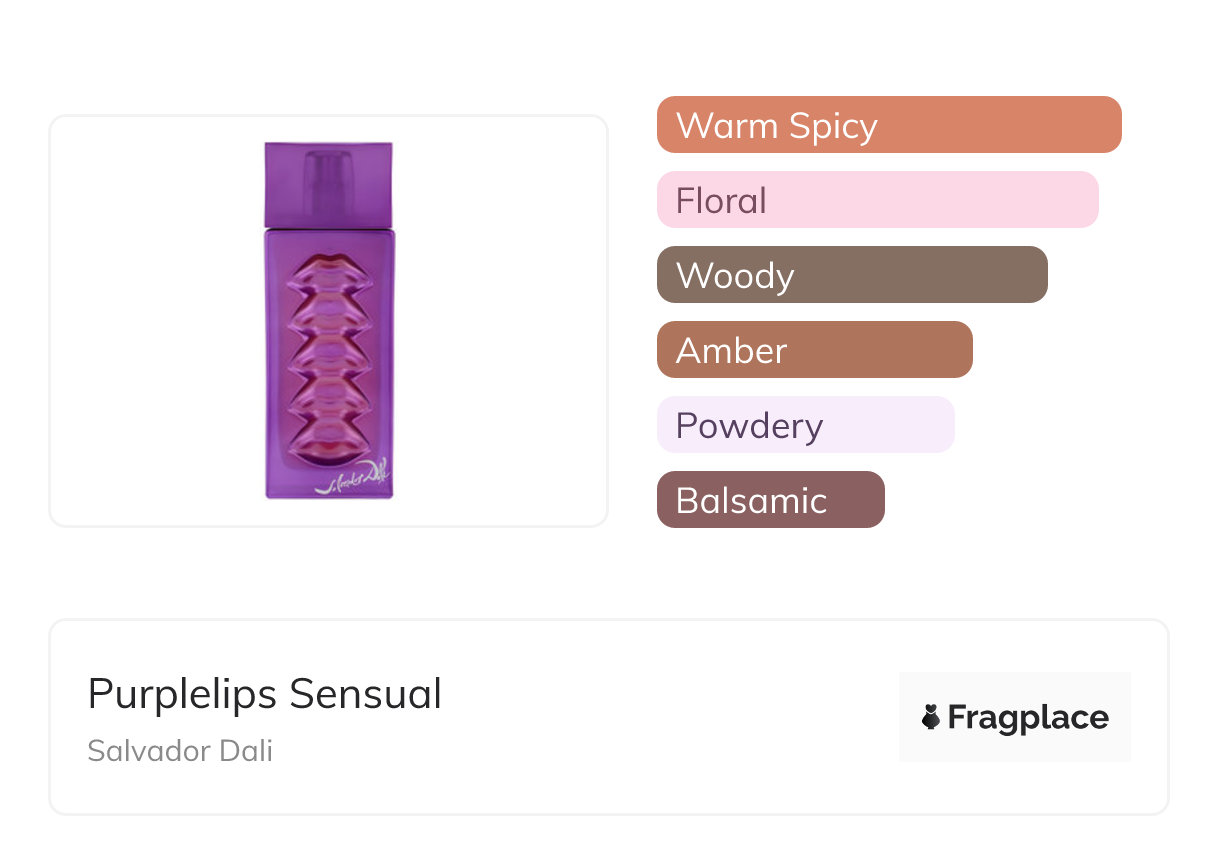Choose the Woody accord bar
The width and height of the screenshot is (1218, 864).
(x=851, y=275)
